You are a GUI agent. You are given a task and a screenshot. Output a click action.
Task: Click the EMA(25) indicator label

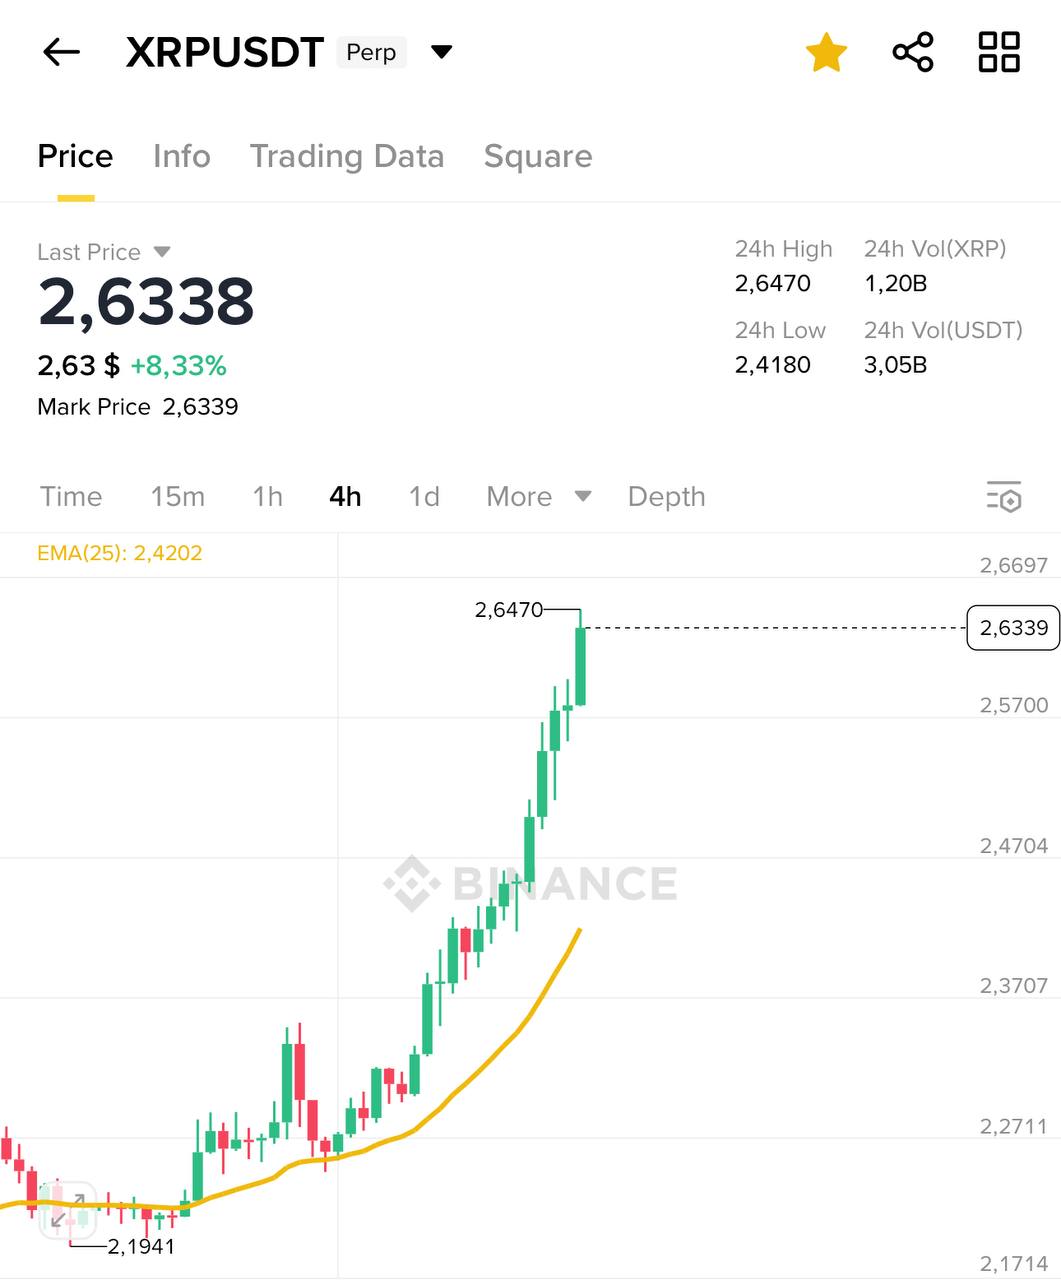(x=119, y=553)
